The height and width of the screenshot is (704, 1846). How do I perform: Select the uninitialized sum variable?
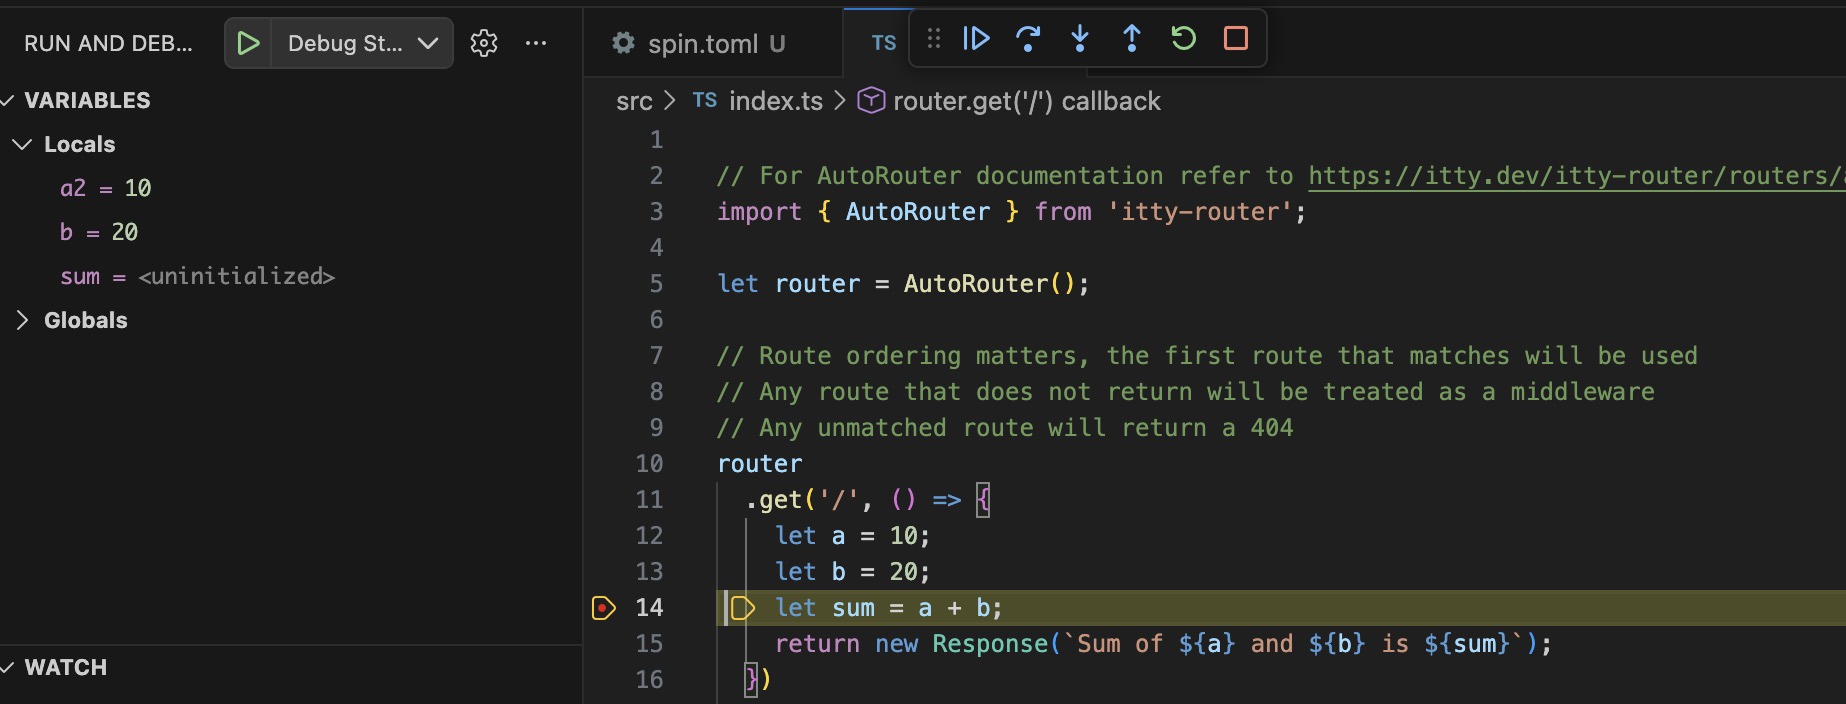(197, 276)
